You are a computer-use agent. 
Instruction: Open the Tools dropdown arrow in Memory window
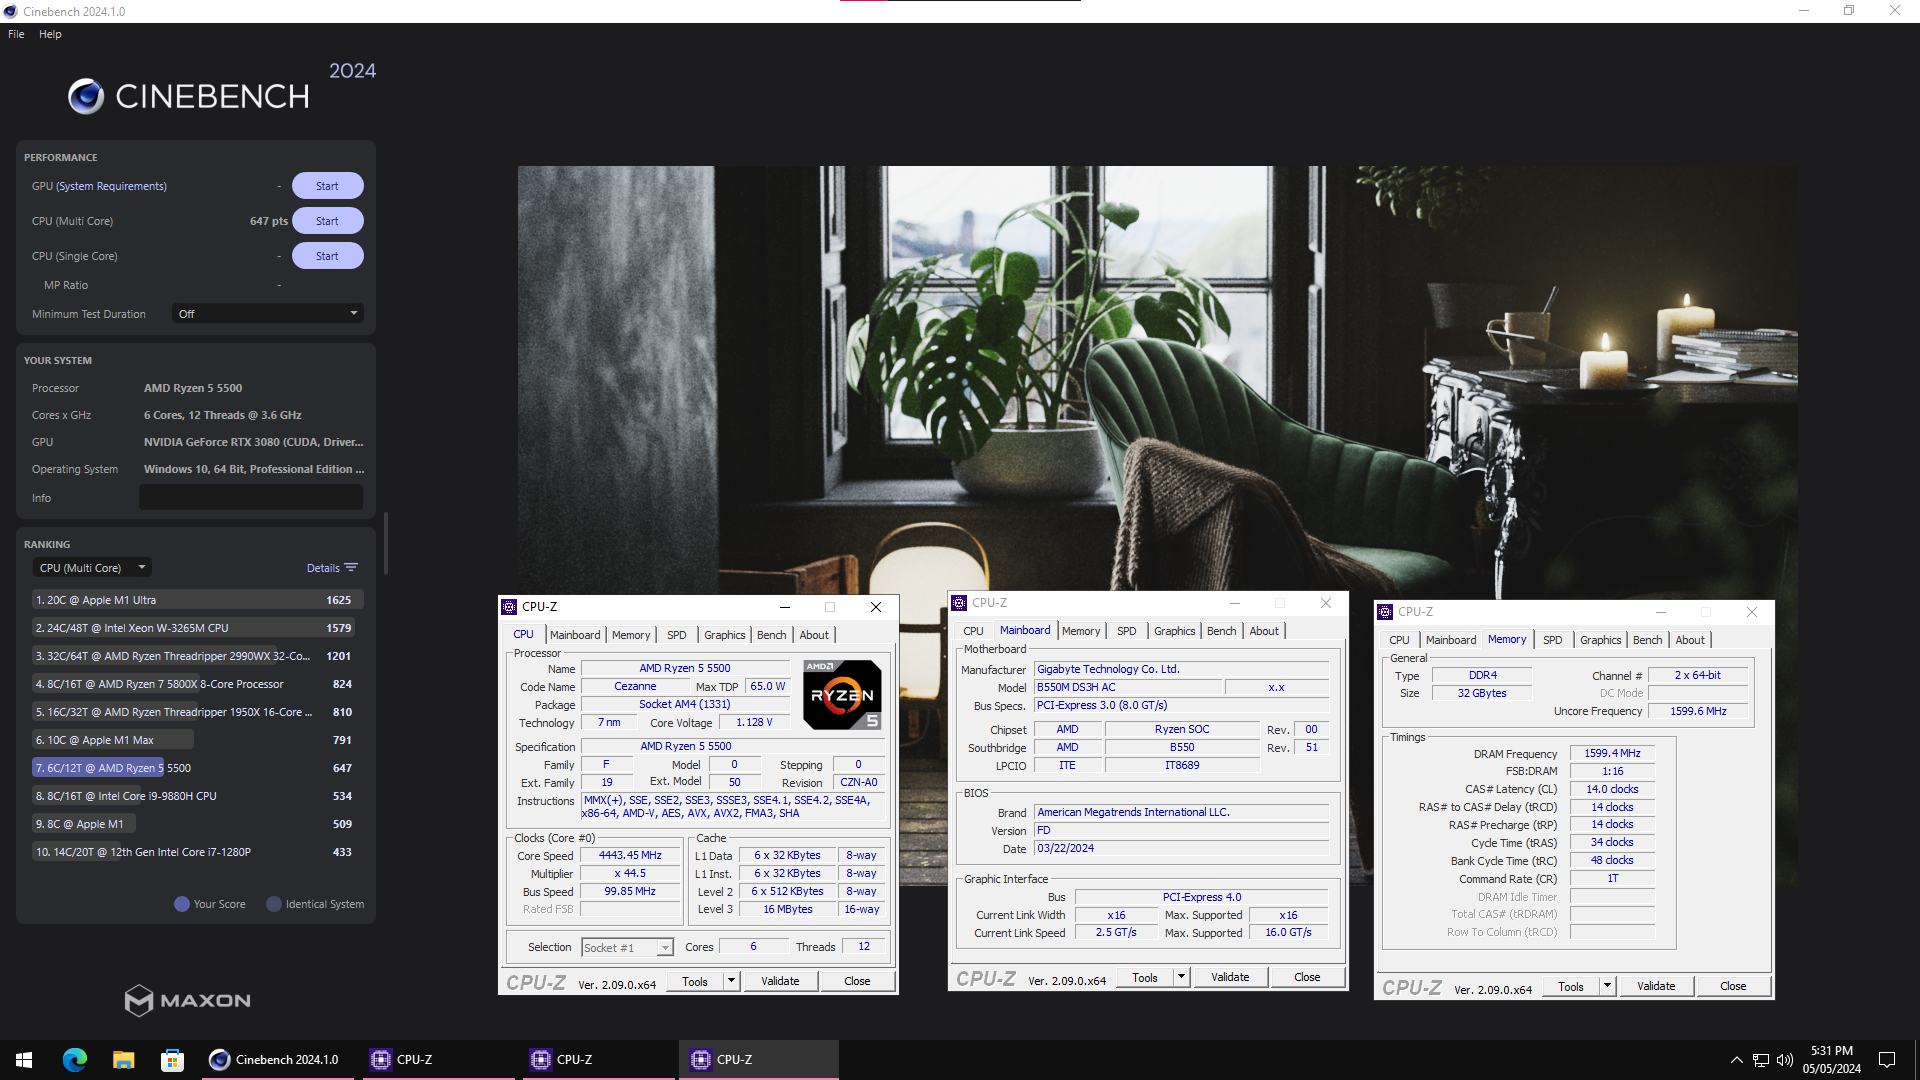(x=1607, y=987)
